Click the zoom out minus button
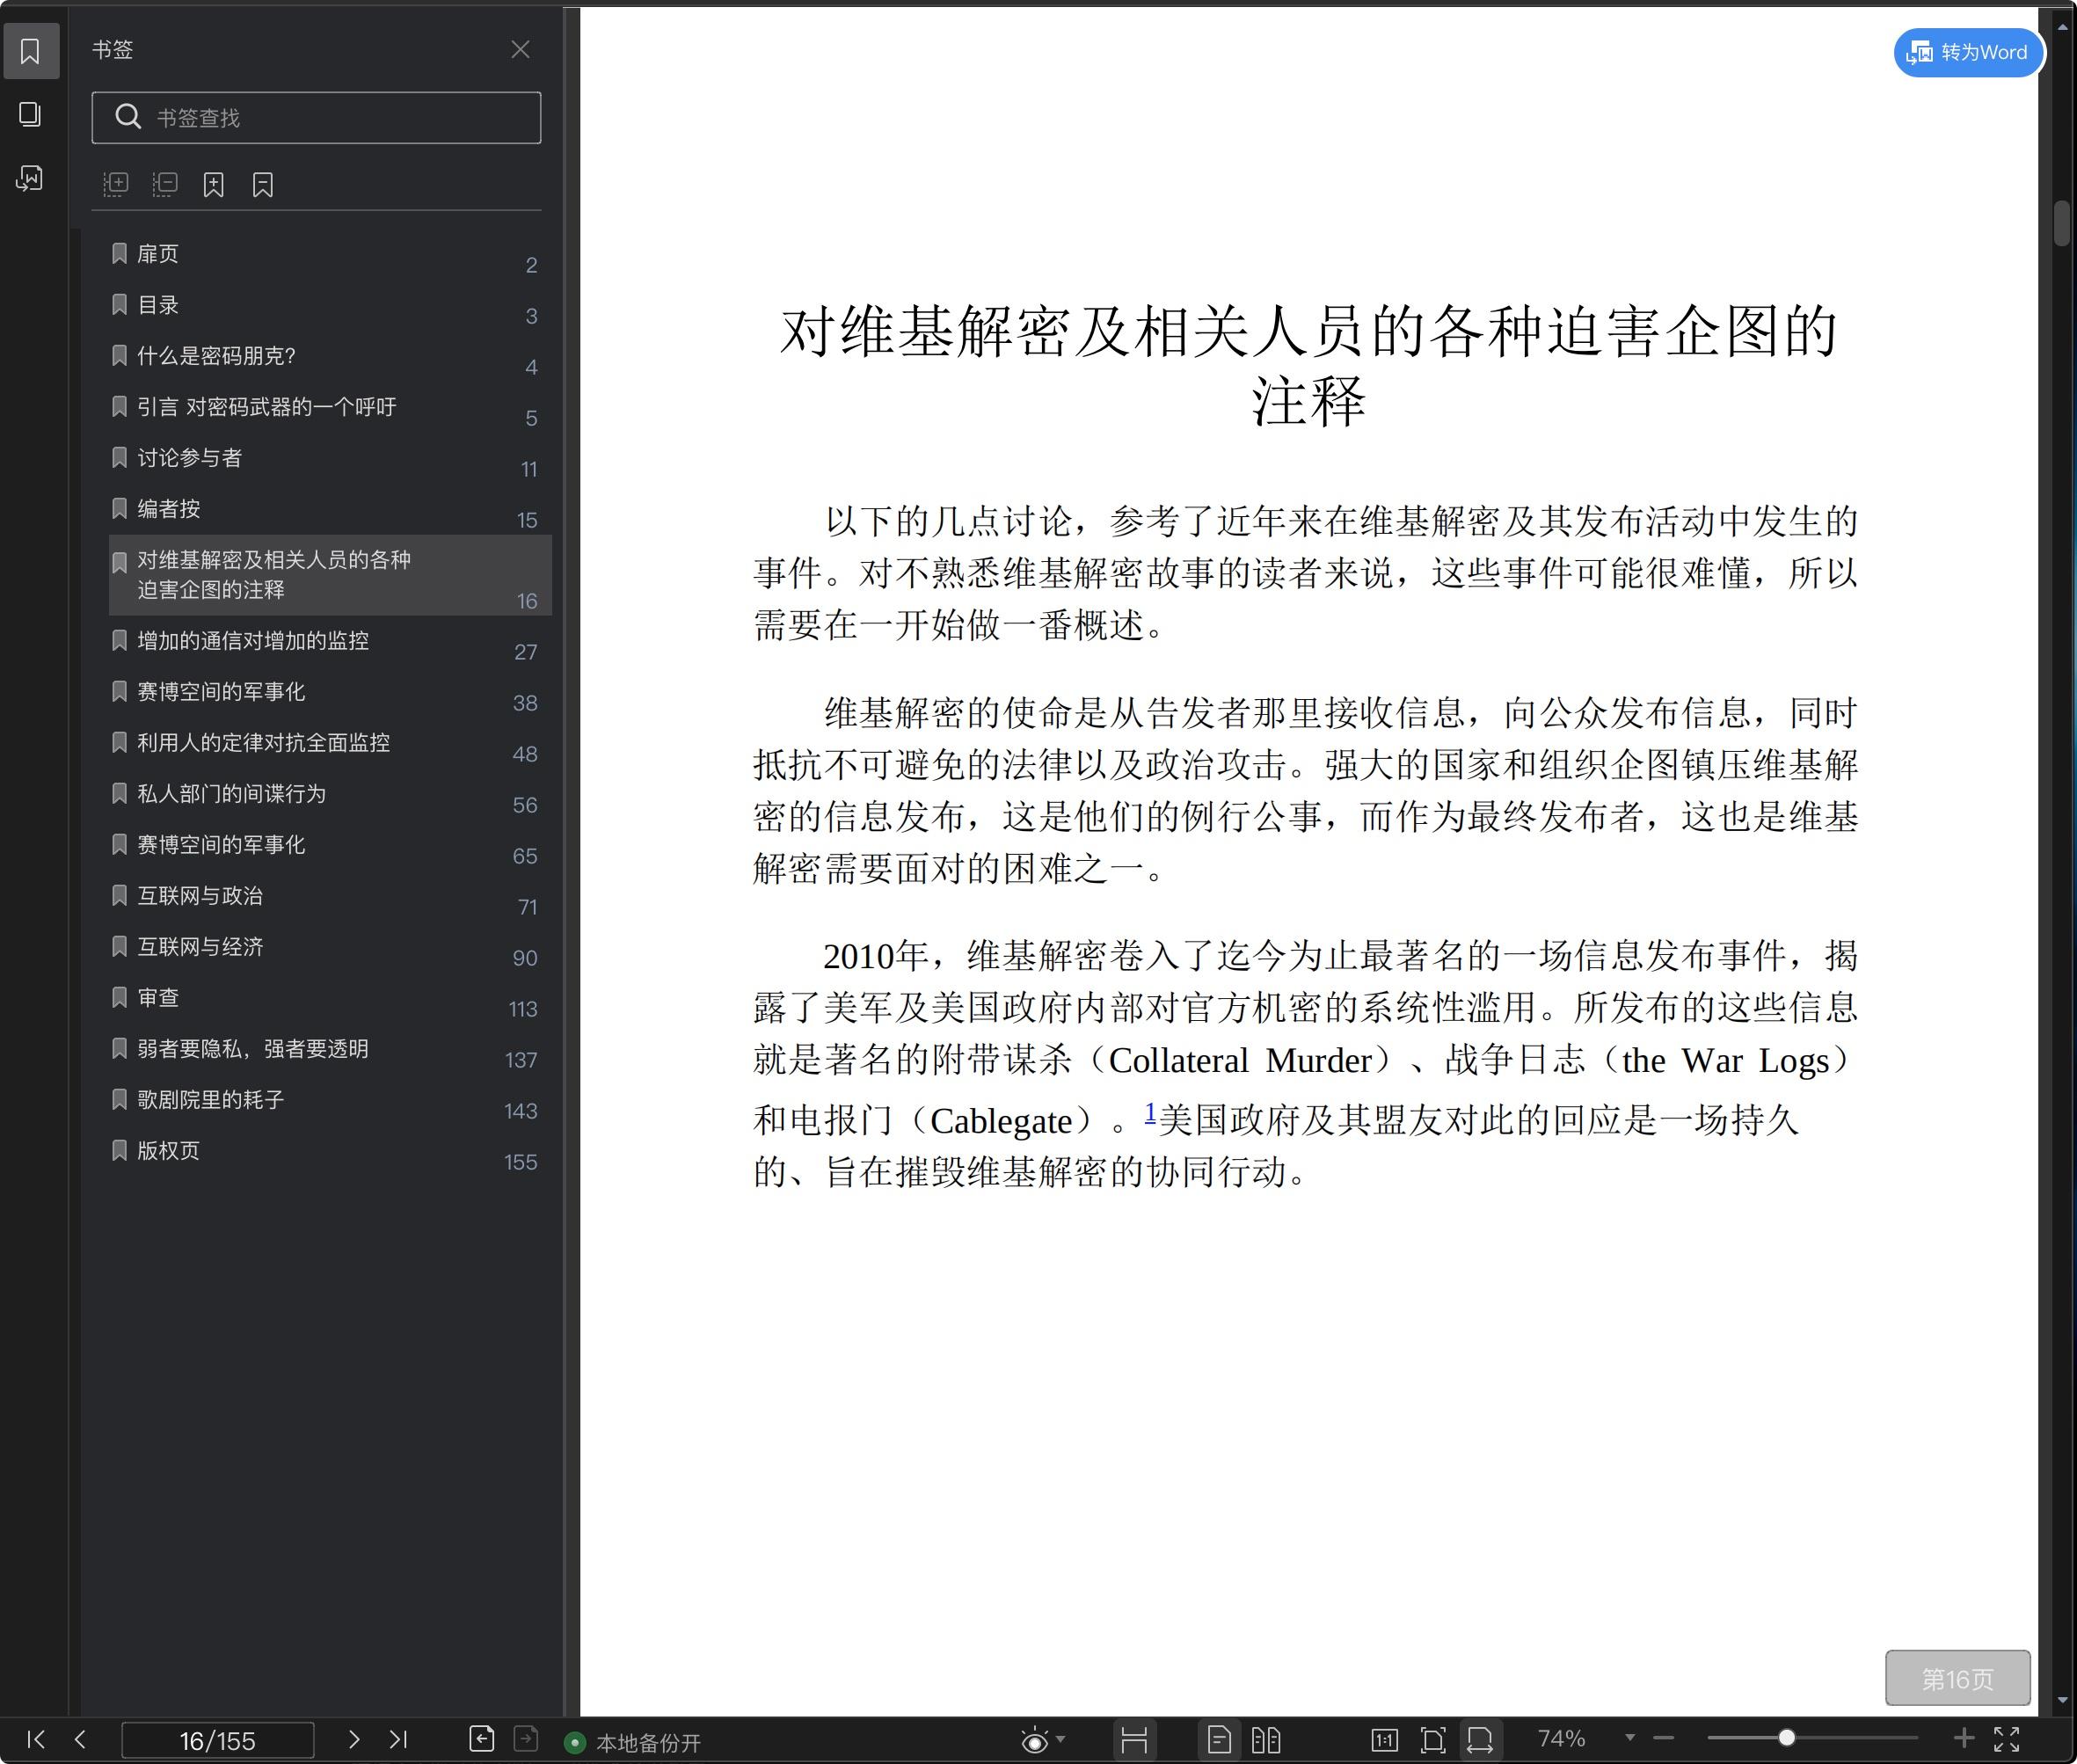2077x1764 pixels. pos(1664,1738)
